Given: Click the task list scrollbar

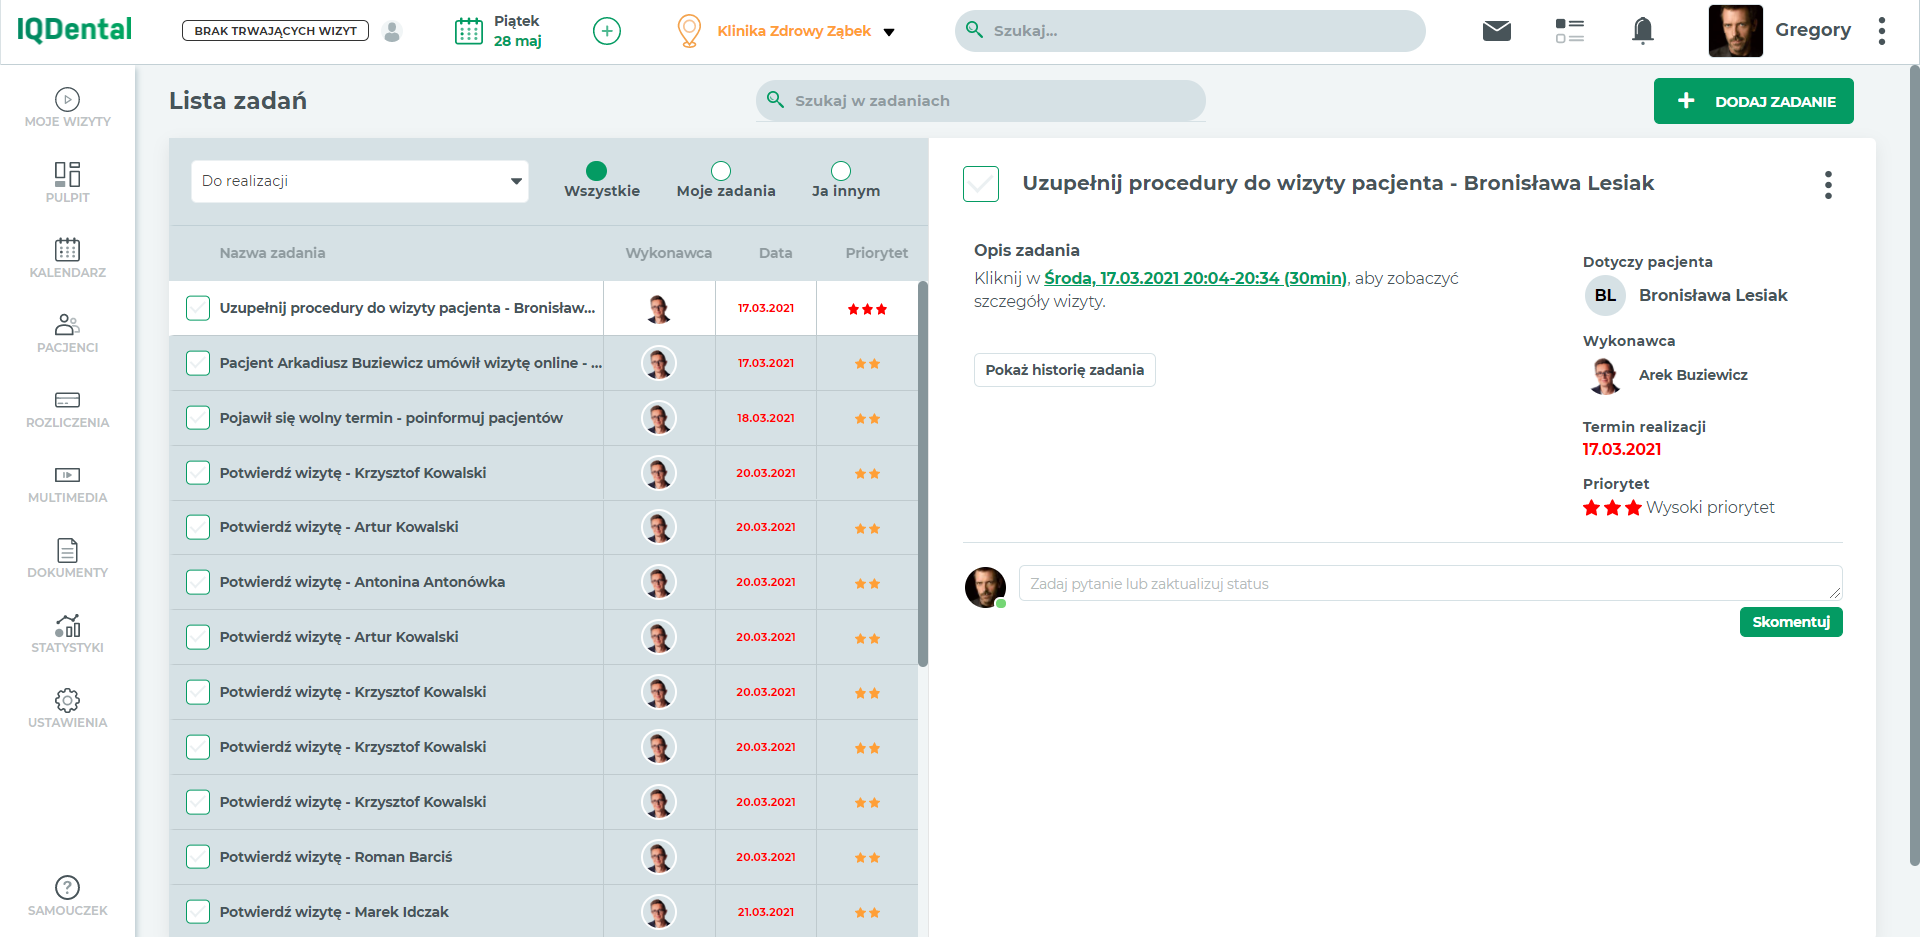Looking at the screenshot, I should coord(922,473).
